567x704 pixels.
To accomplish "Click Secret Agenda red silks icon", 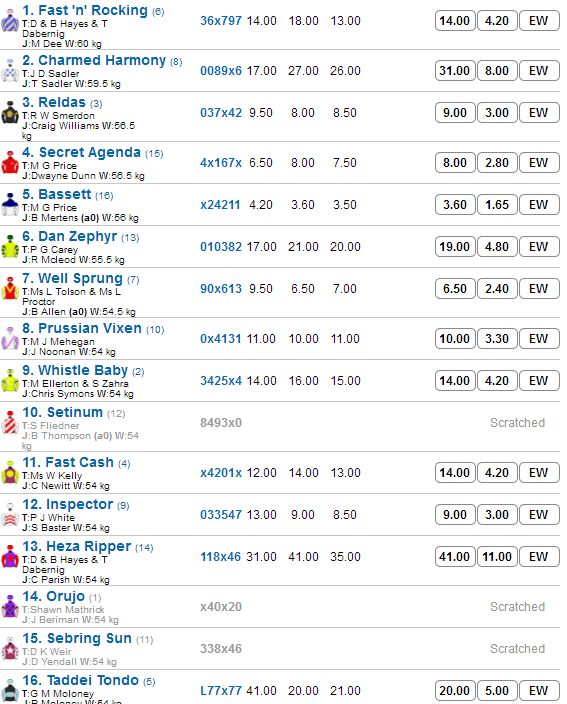I will [10, 163].
